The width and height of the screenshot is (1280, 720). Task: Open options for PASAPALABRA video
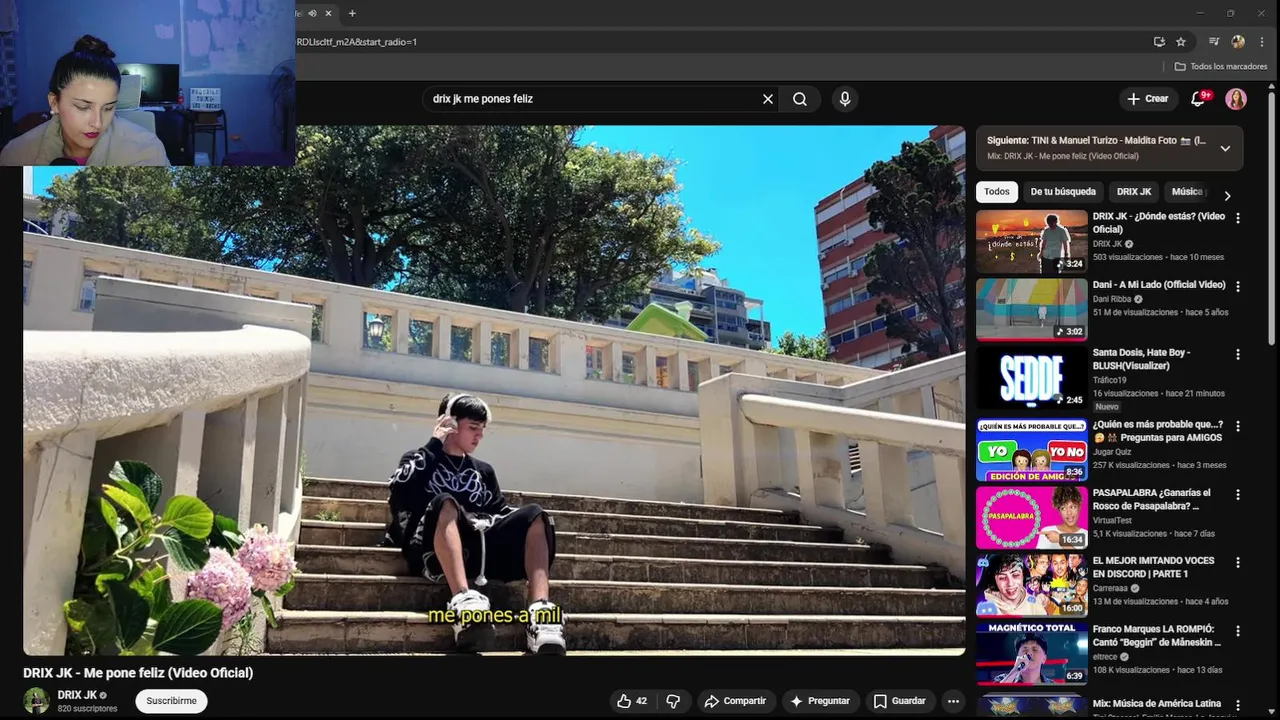[x=1238, y=495]
